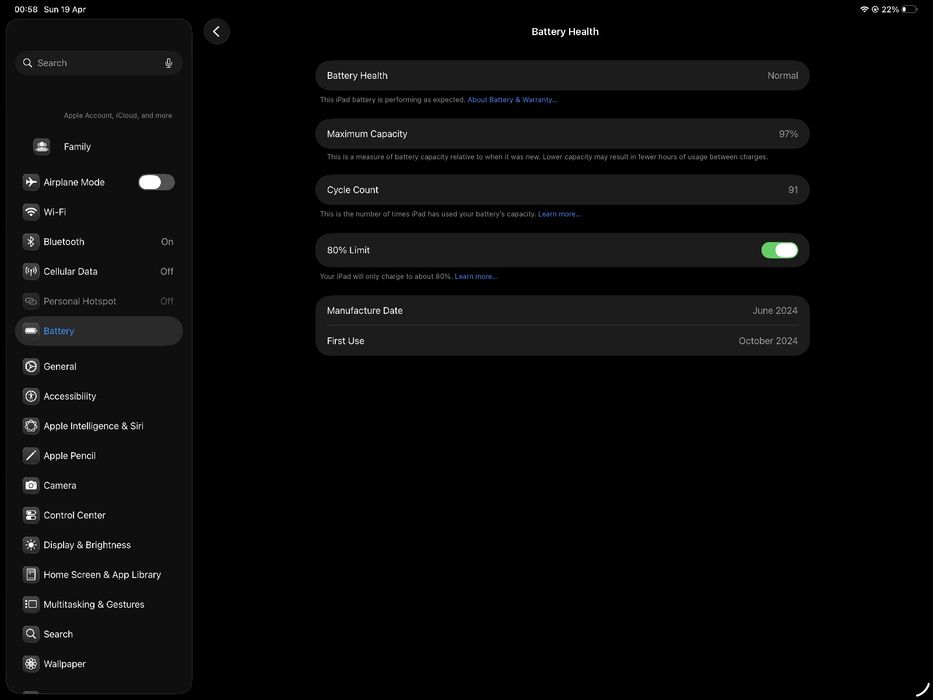Image resolution: width=933 pixels, height=700 pixels.
Task: Tap the Apple Pencil icon
Action: coord(31,456)
